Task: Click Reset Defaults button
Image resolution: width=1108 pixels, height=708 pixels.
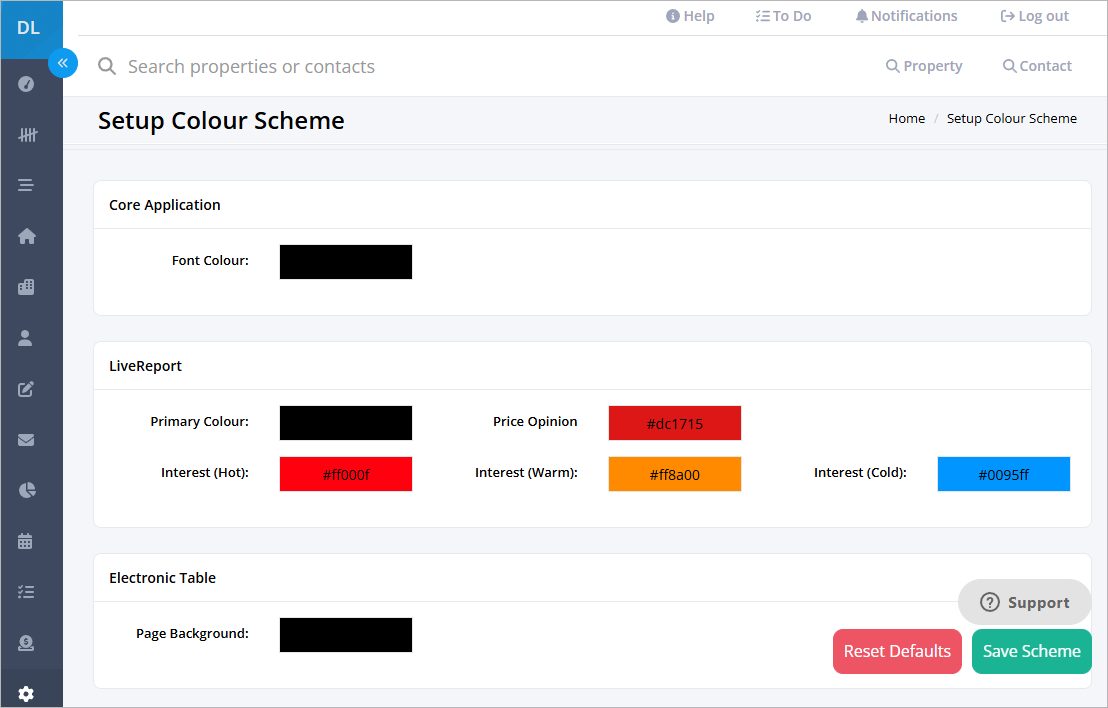Action: pos(897,651)
